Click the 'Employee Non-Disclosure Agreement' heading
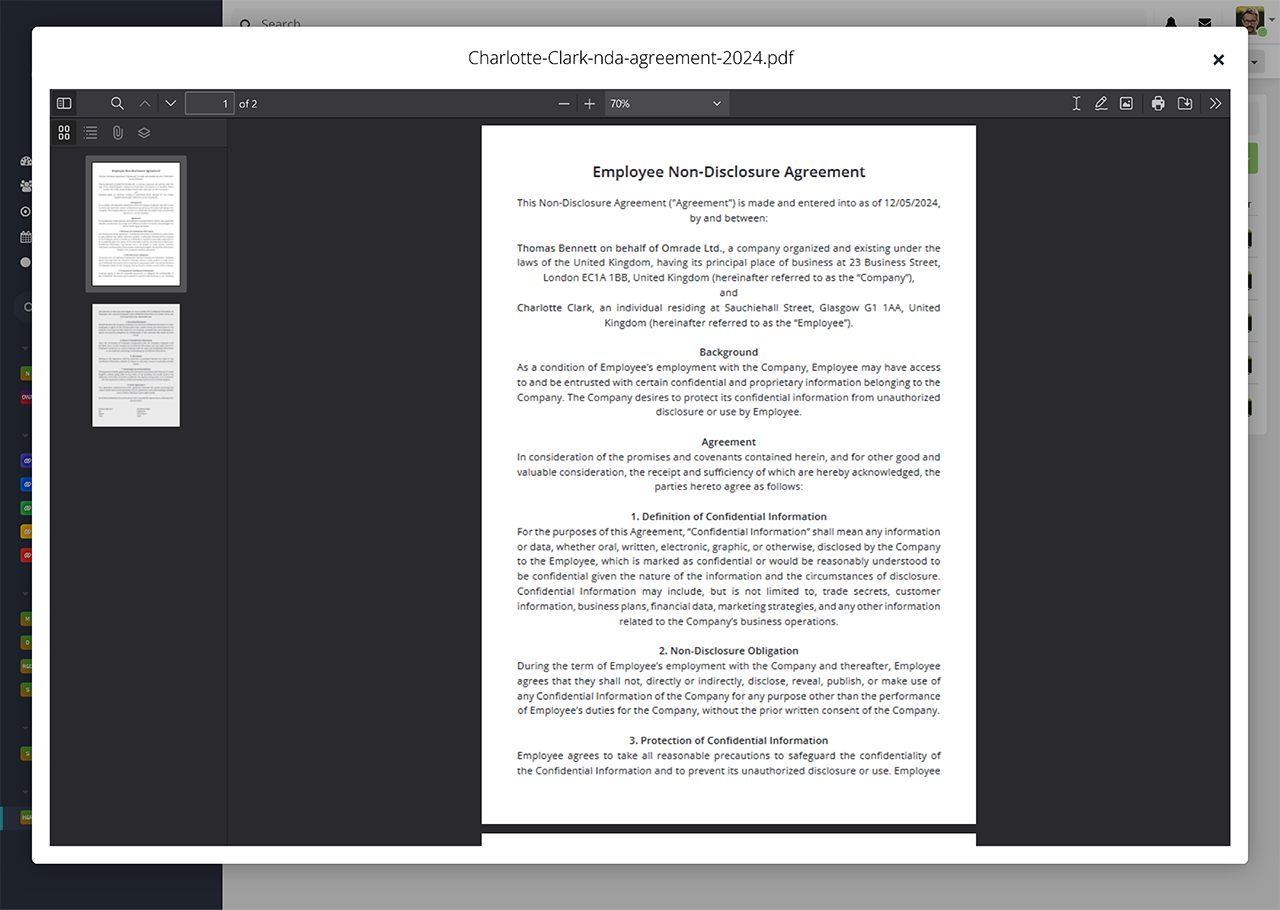Image resolution: width=1280 pixels, height=910 pixels. point(729,172)
